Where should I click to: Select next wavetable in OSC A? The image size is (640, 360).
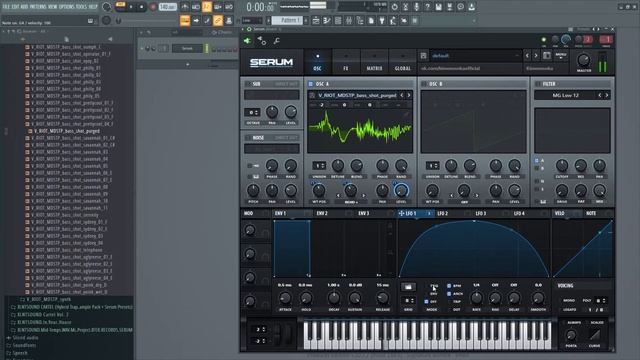(x=409, y=95)
